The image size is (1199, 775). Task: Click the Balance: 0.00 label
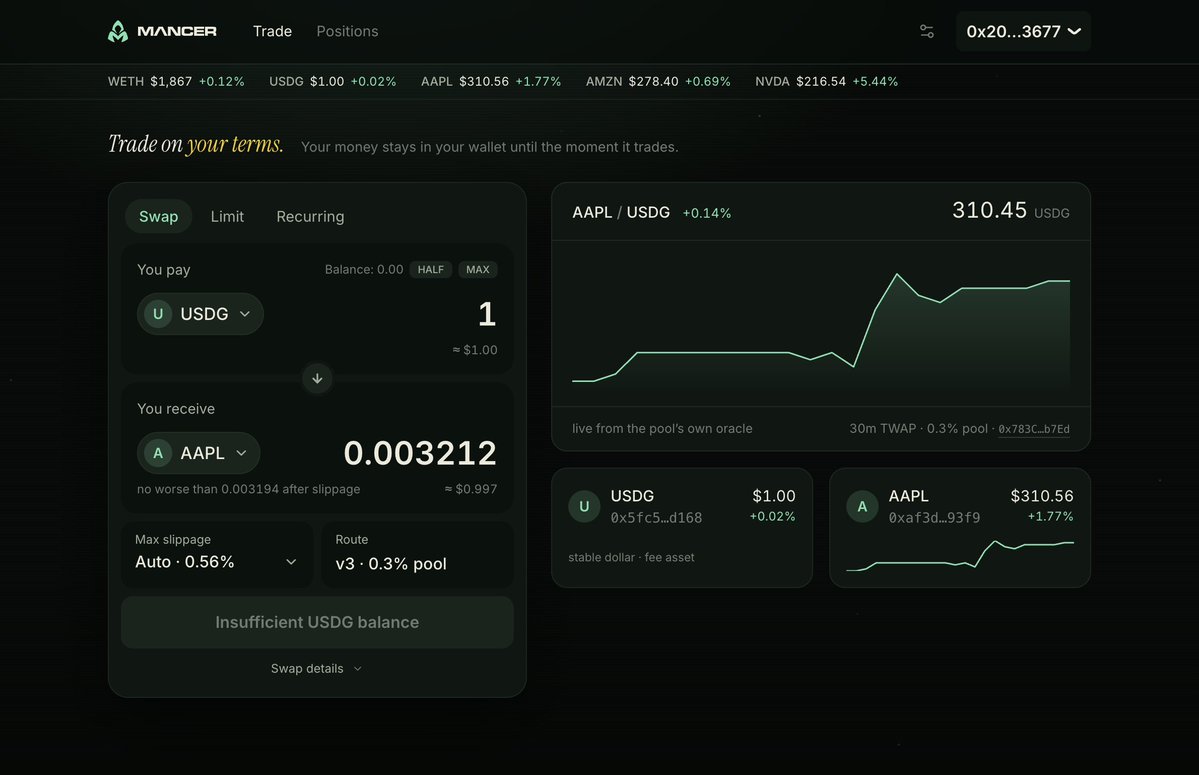[364, 270]
